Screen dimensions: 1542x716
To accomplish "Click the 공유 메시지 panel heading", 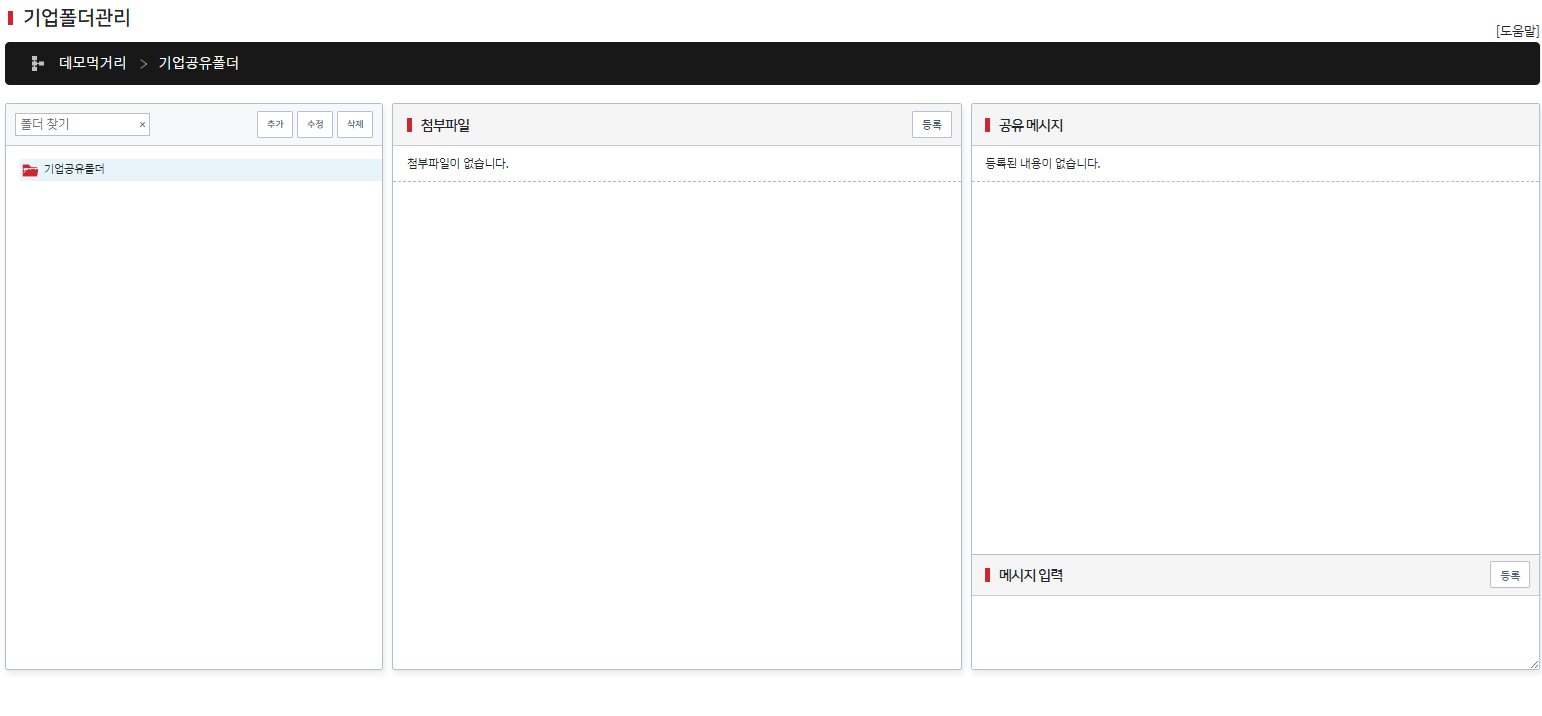I will (1030, 125).
